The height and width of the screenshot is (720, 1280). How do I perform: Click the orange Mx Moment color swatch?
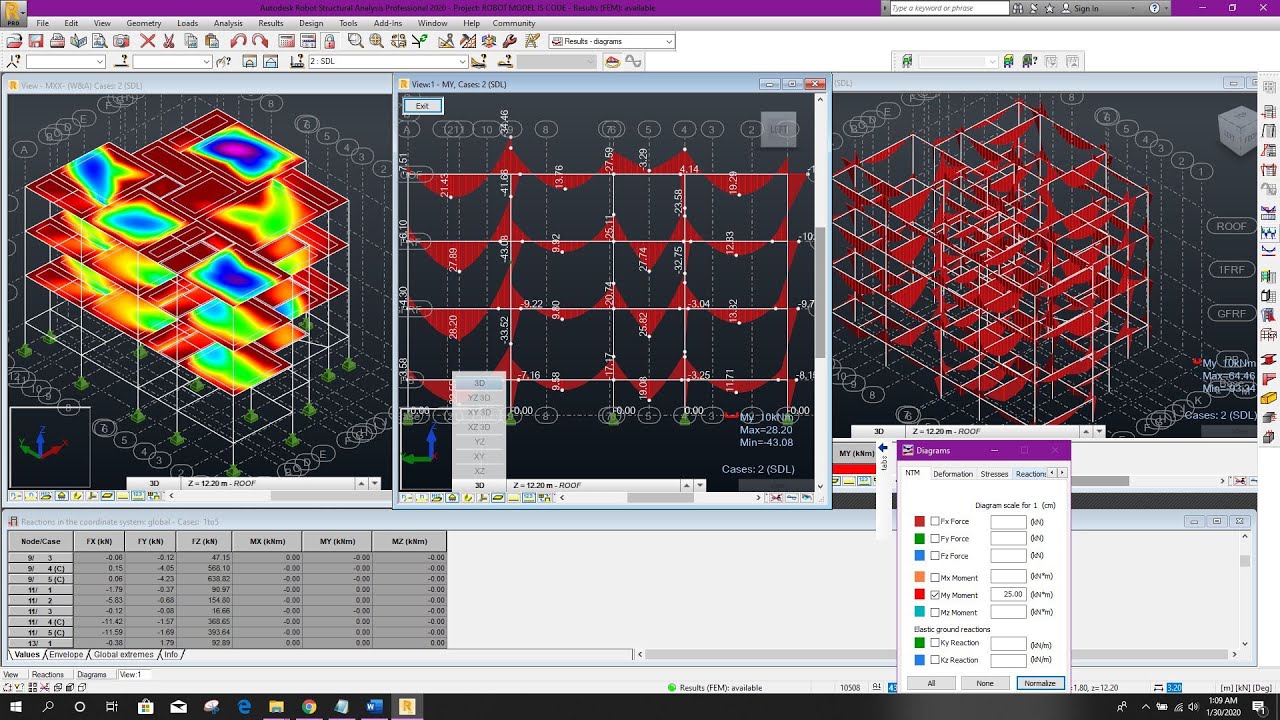[919, 577]
